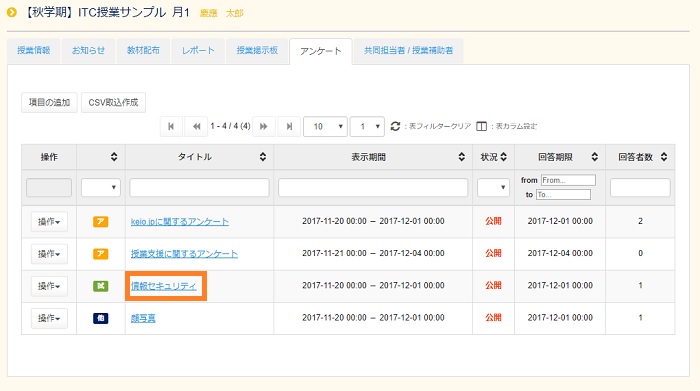The height and width of the screenshot is (391, 700).
Task: Go to last page of the table
Action: pos(289,126)
